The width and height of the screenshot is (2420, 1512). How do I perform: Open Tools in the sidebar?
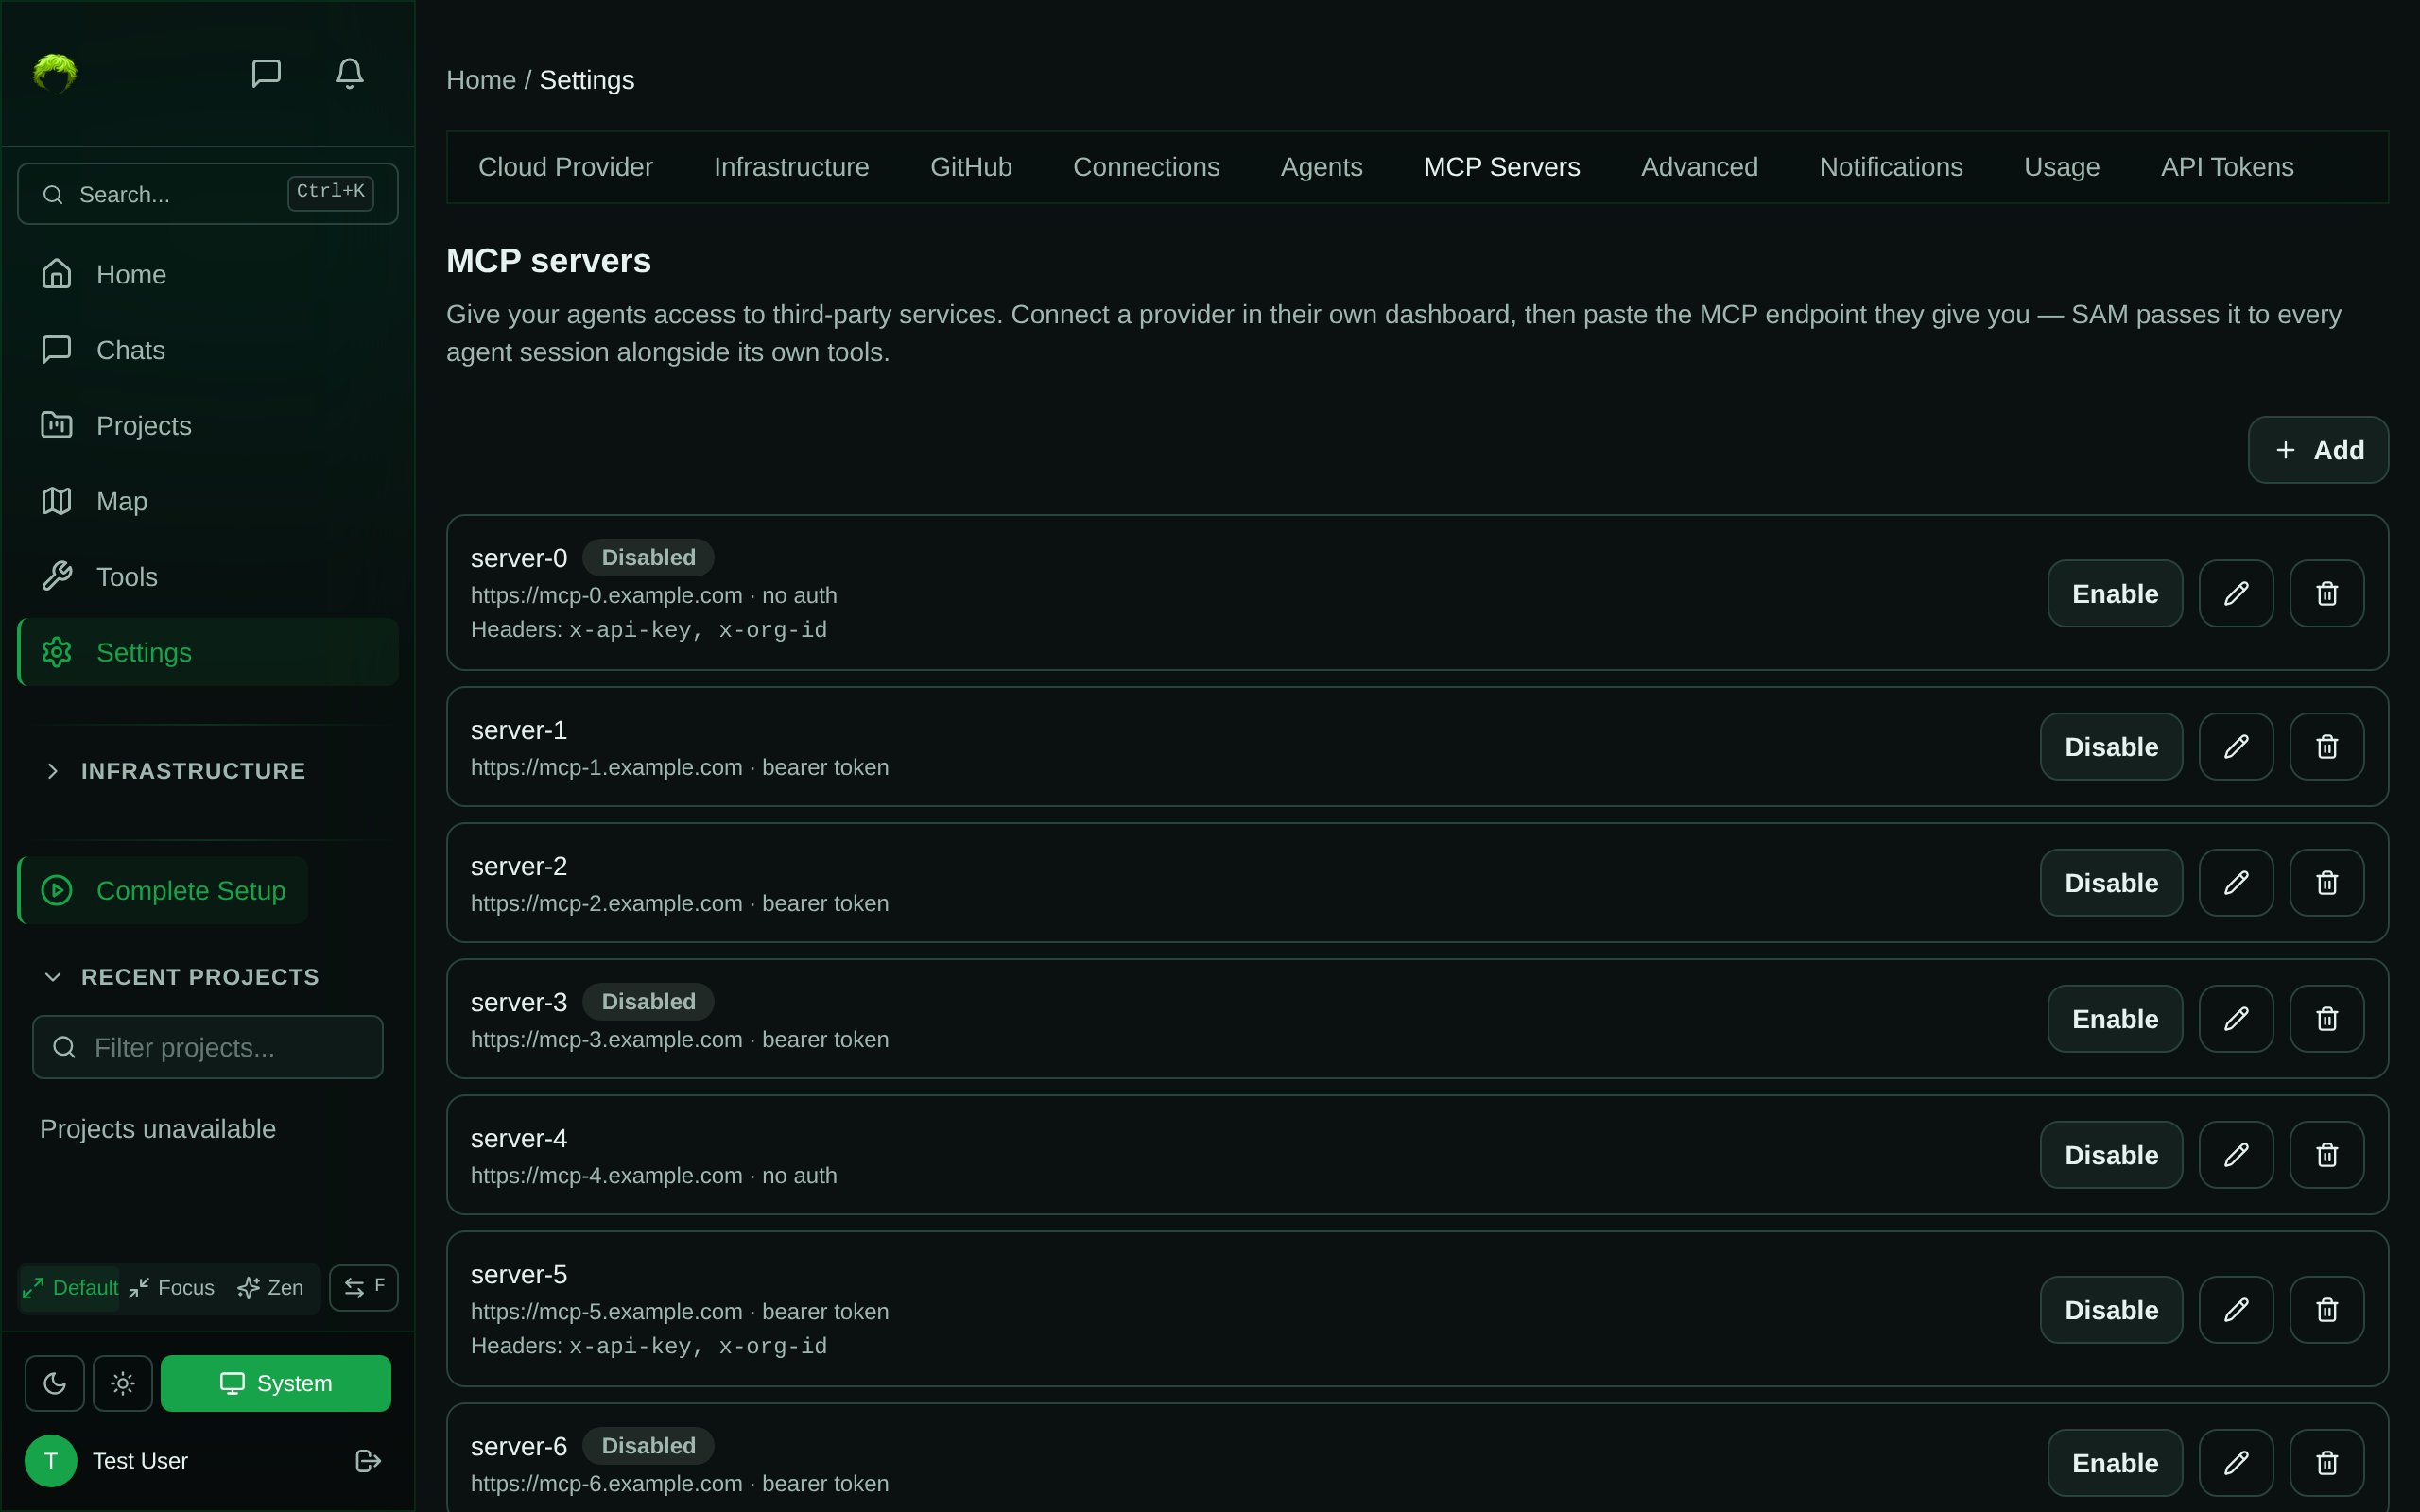(208, 576)
